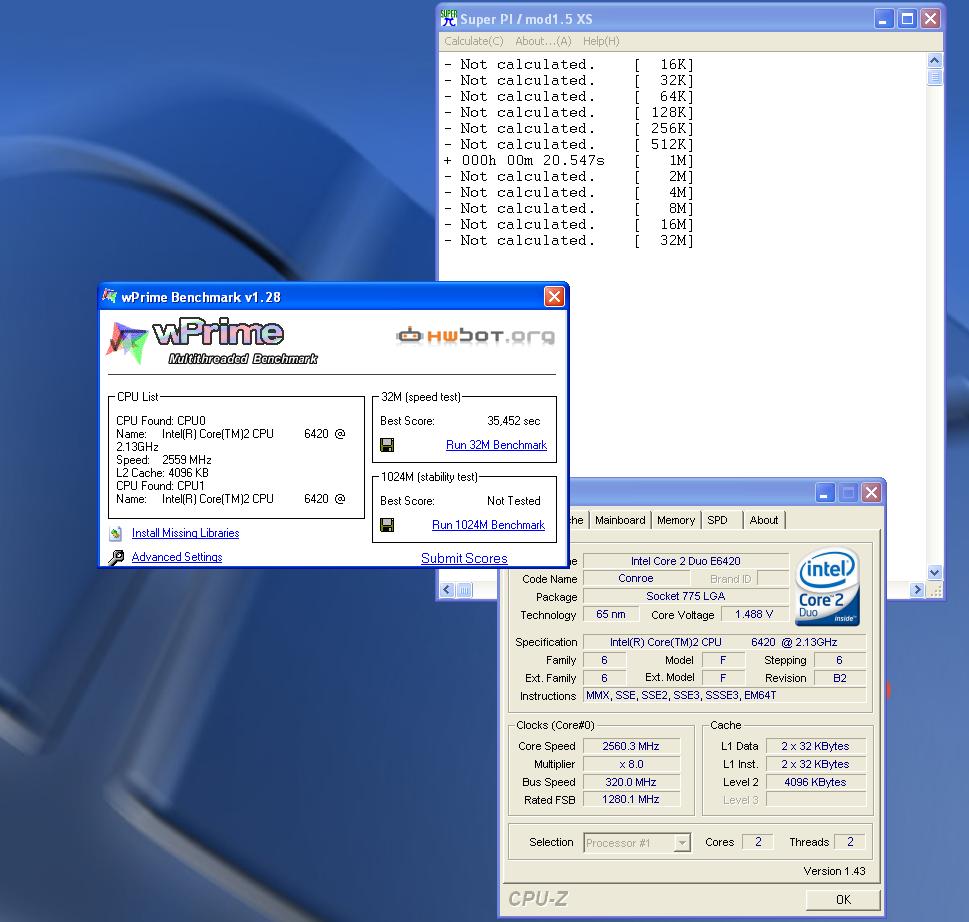Close the wPrime Benchmark window
This screenshot has width=969, height=922.
coord(554,297)
